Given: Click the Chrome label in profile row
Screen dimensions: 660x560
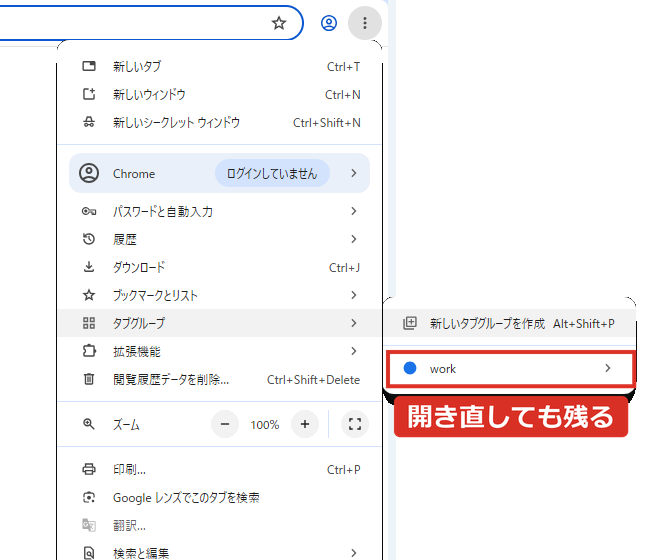Looking at the screenshot, I should pyautogui.click(x=134, y=173).
